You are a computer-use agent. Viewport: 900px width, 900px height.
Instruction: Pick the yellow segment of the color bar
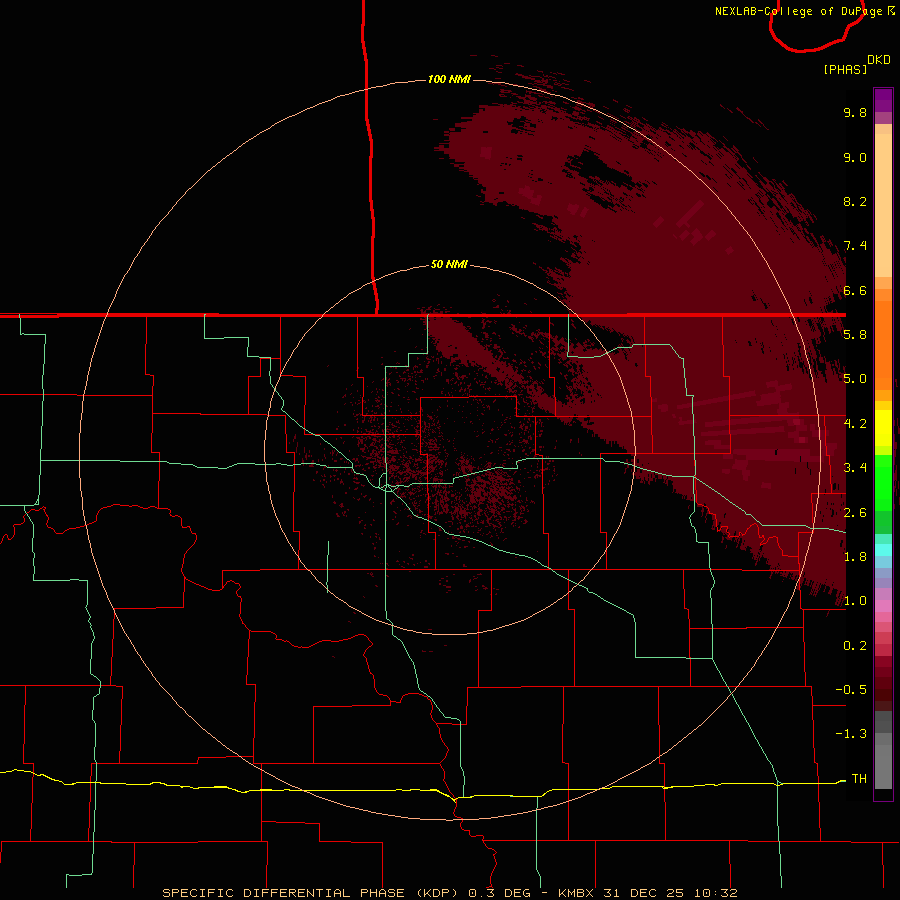point(883,428)
